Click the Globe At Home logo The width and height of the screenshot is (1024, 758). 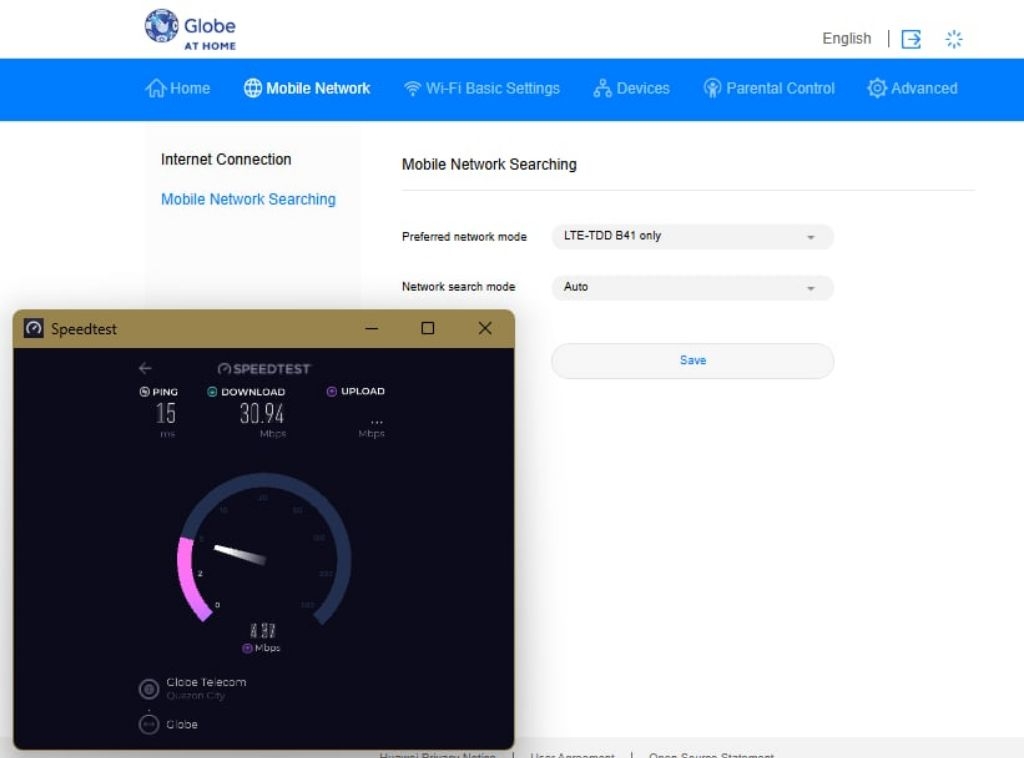point(190,29)
